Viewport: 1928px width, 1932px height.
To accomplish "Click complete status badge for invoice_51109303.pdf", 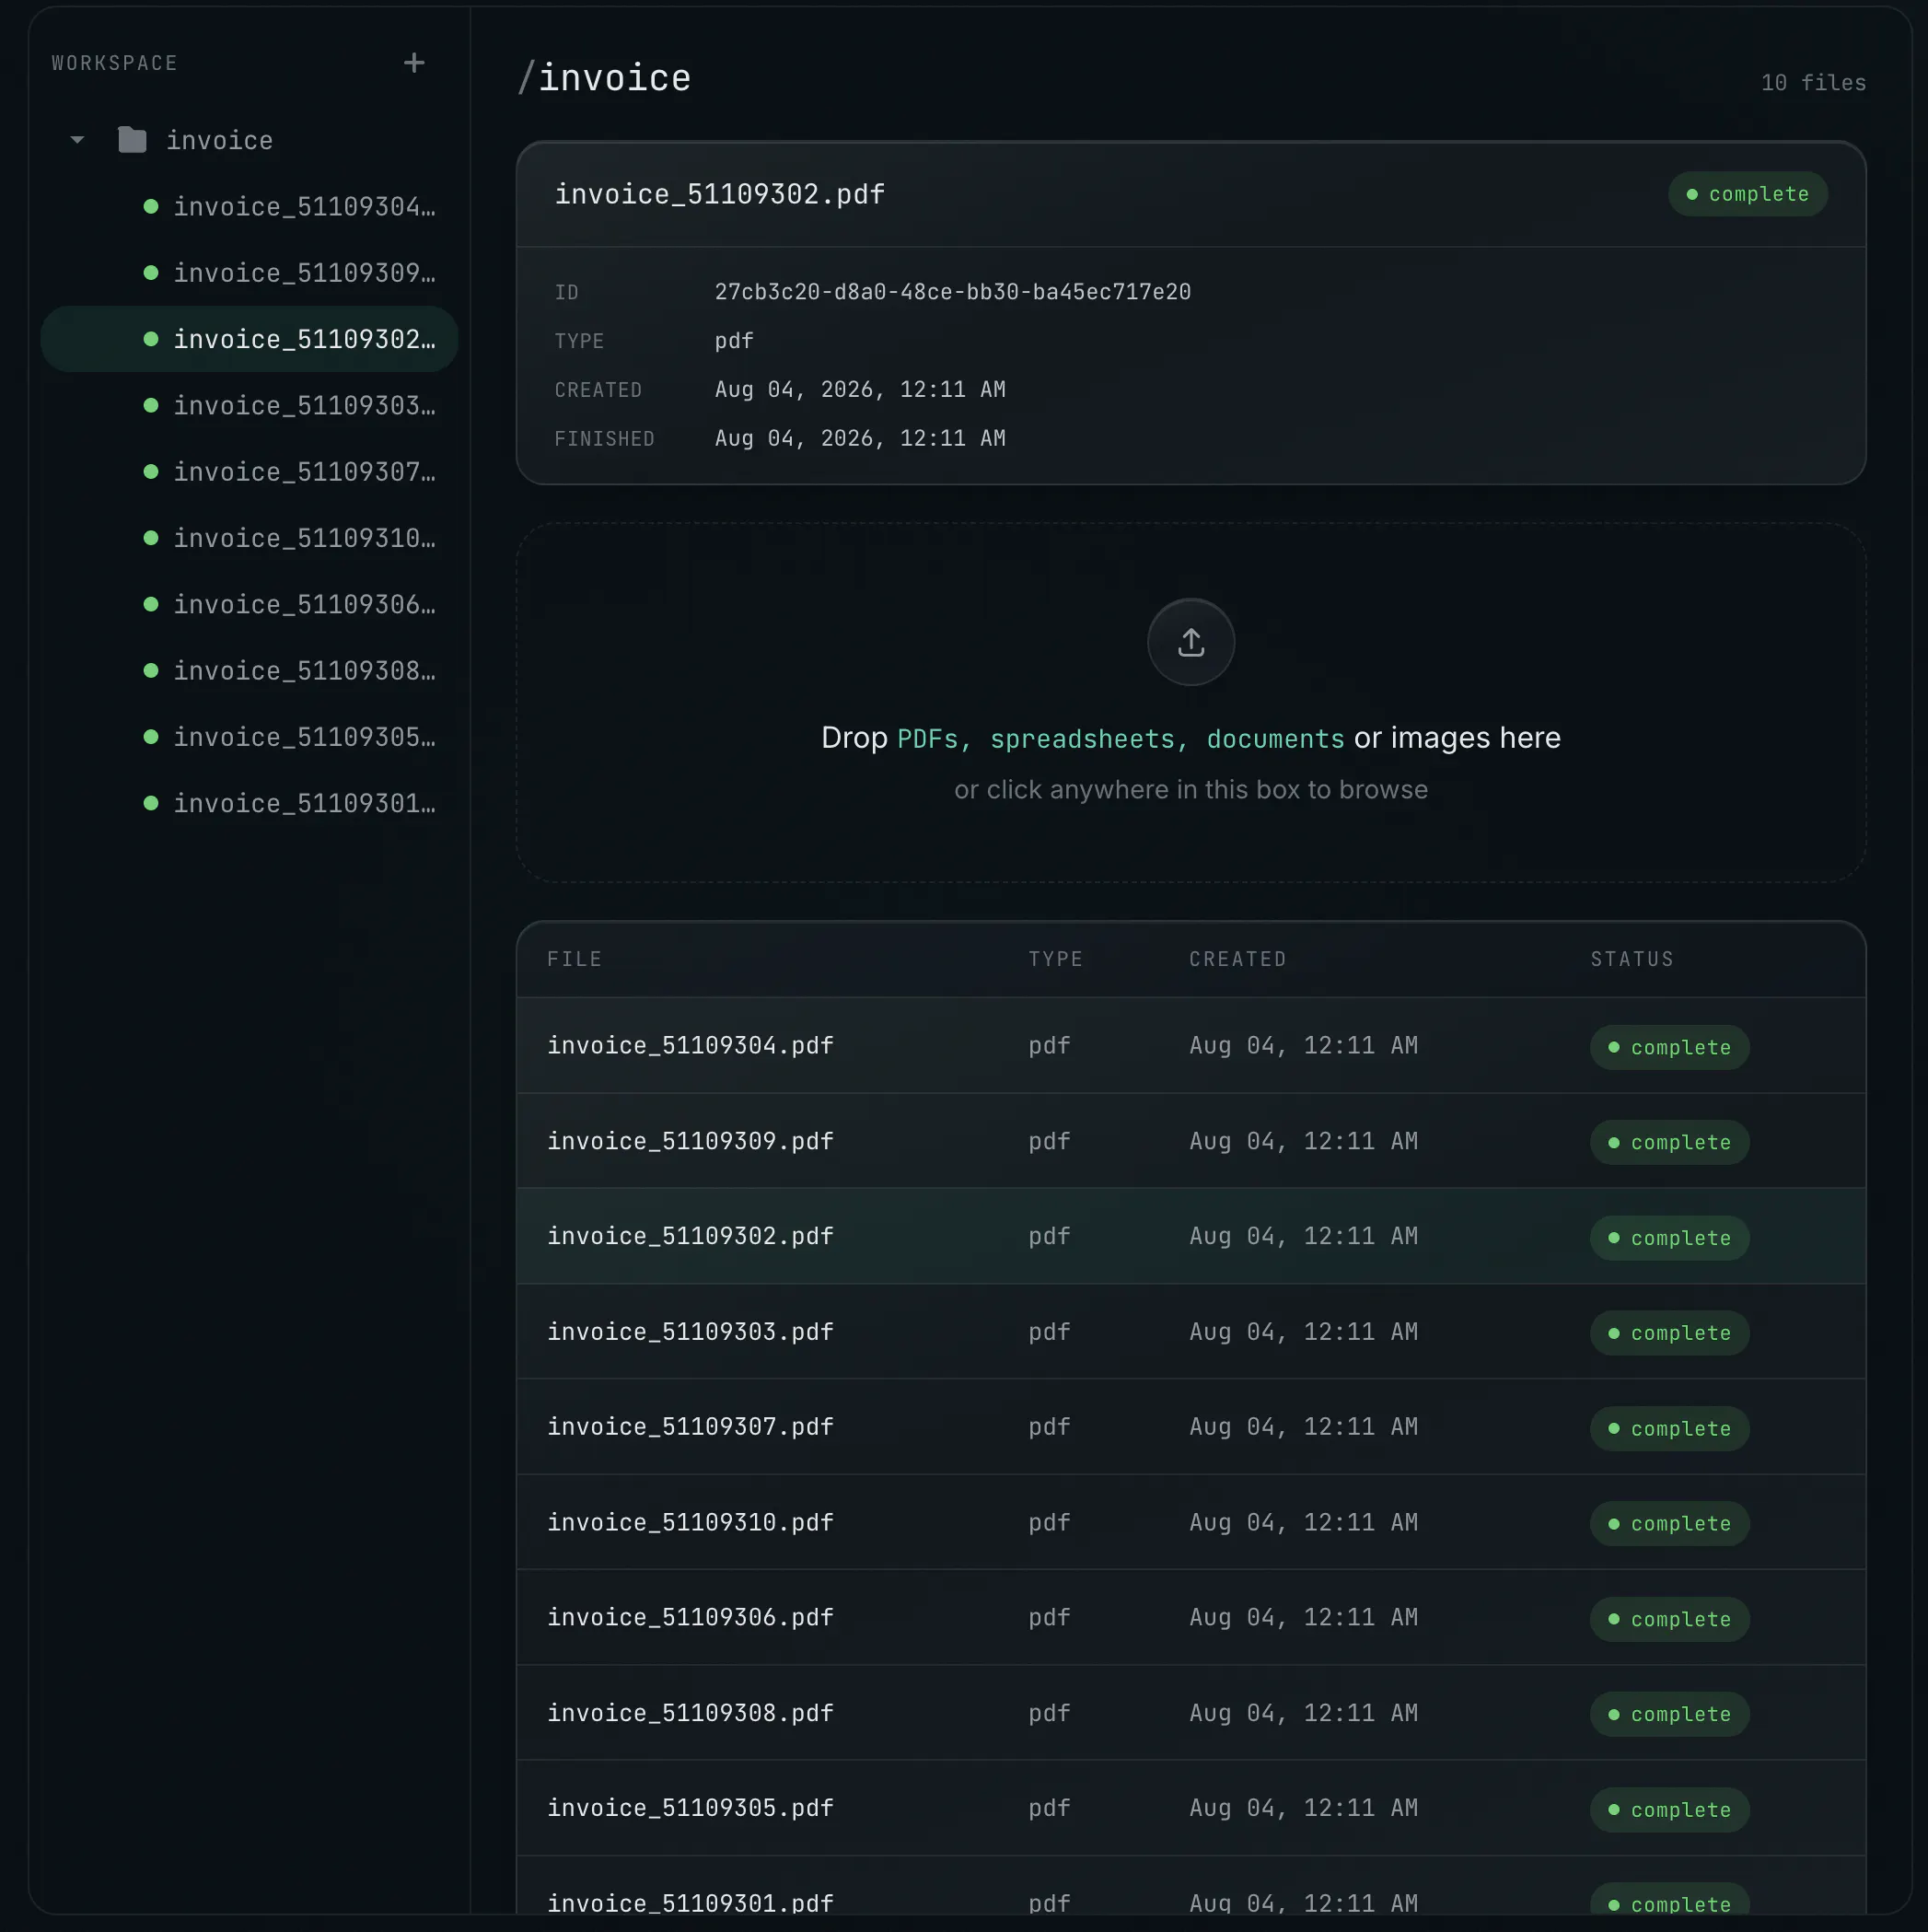I will (1669, 1333).
